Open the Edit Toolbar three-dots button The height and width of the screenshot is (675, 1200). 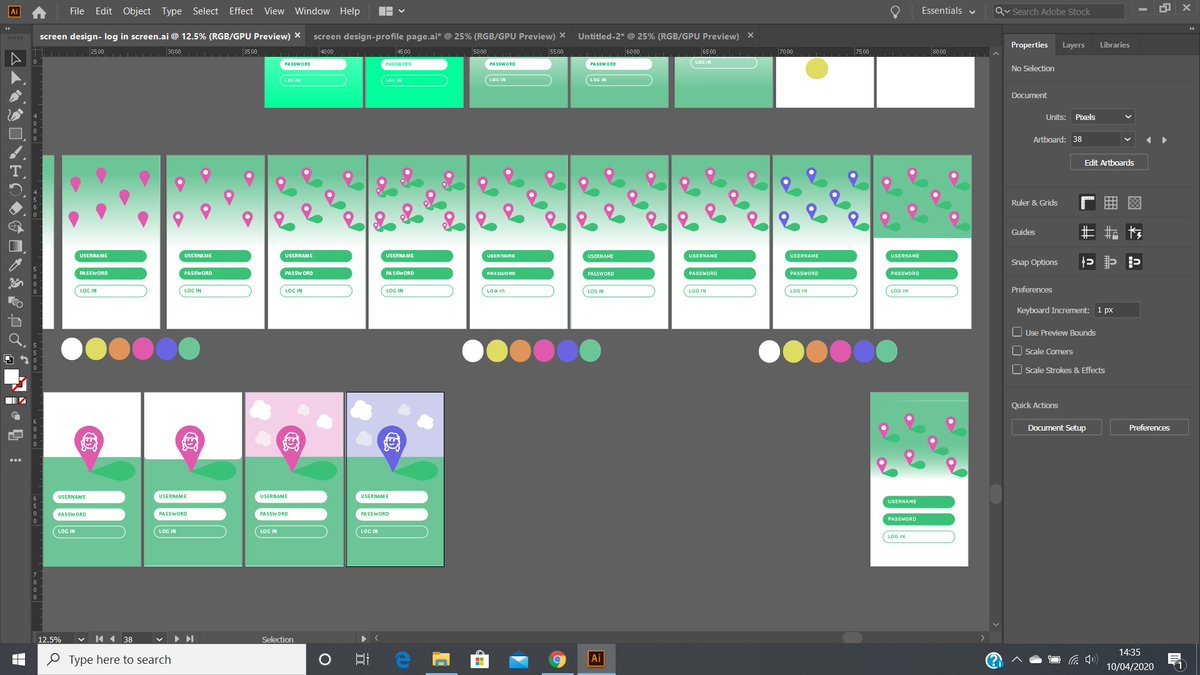tap(16, 460)
